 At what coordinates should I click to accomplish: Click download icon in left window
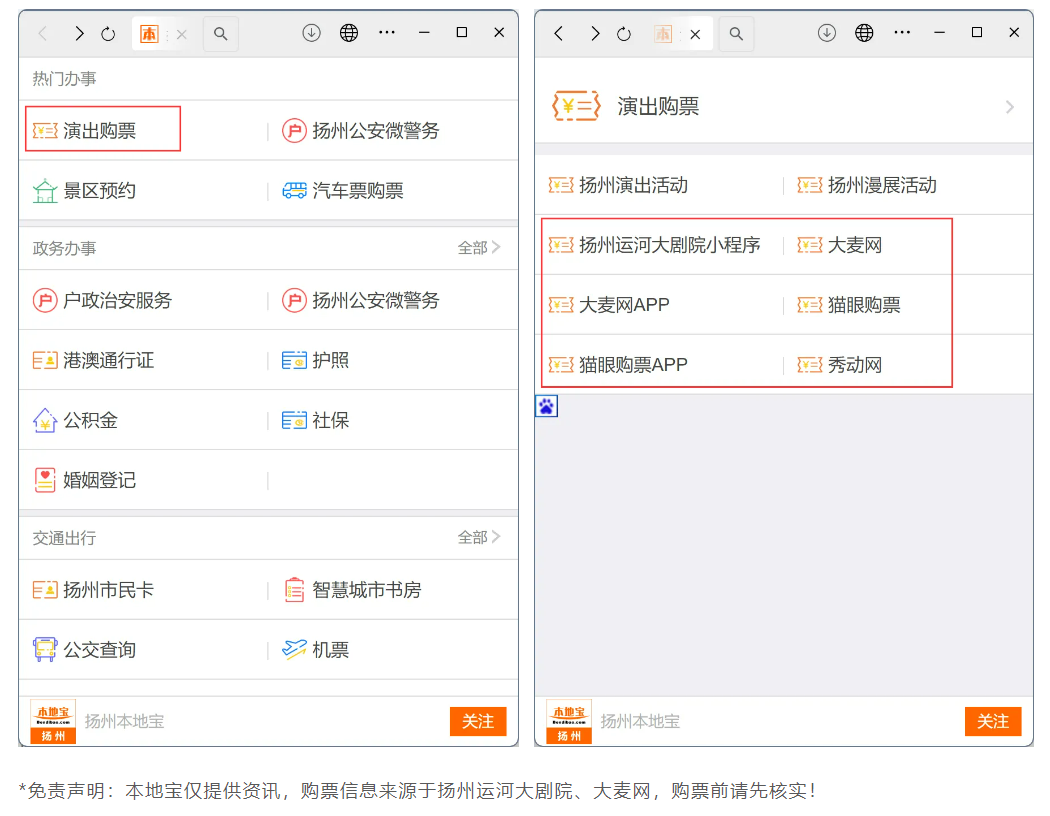(x=311, y=32)
